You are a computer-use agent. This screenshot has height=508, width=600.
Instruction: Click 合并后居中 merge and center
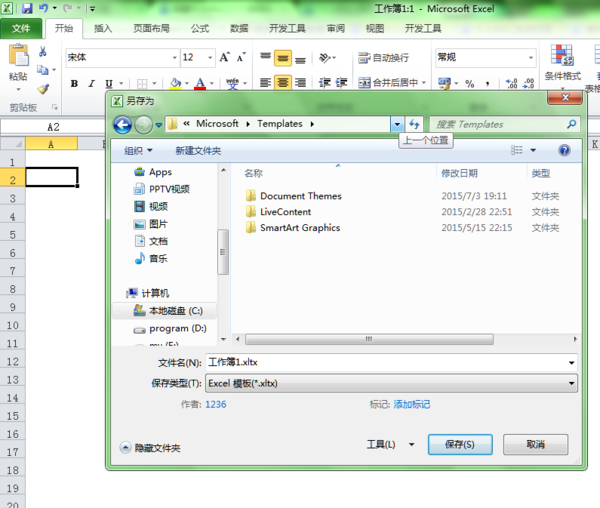click(388, 83)
